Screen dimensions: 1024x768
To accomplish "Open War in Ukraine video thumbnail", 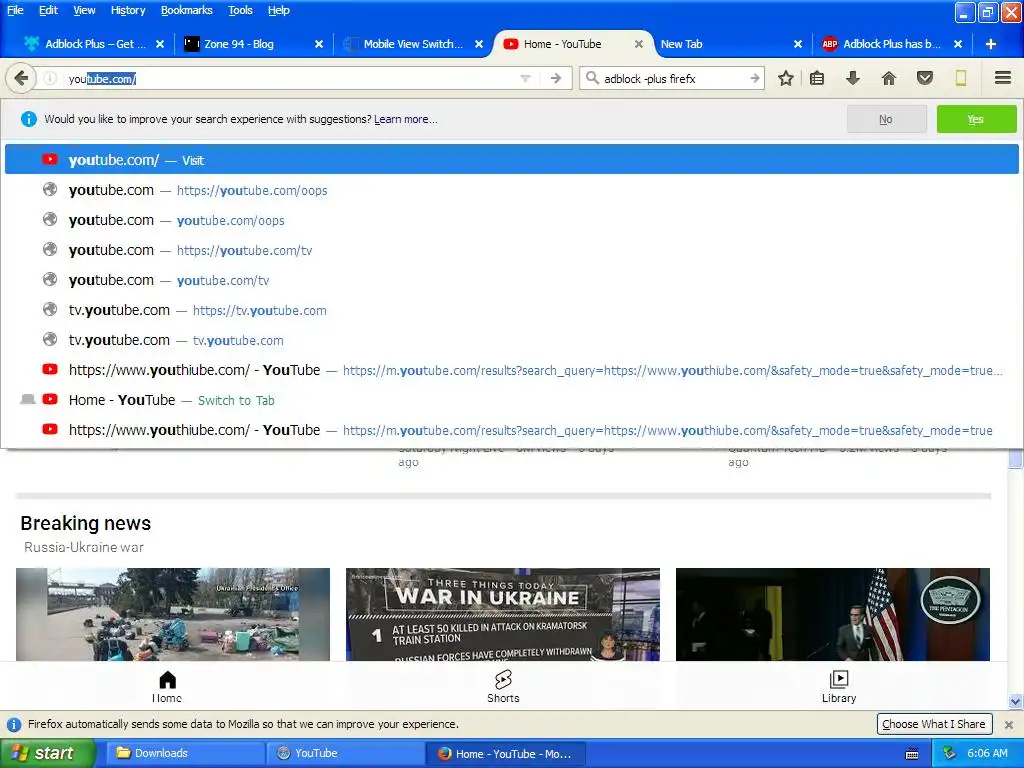I will [x=503, y=615].
